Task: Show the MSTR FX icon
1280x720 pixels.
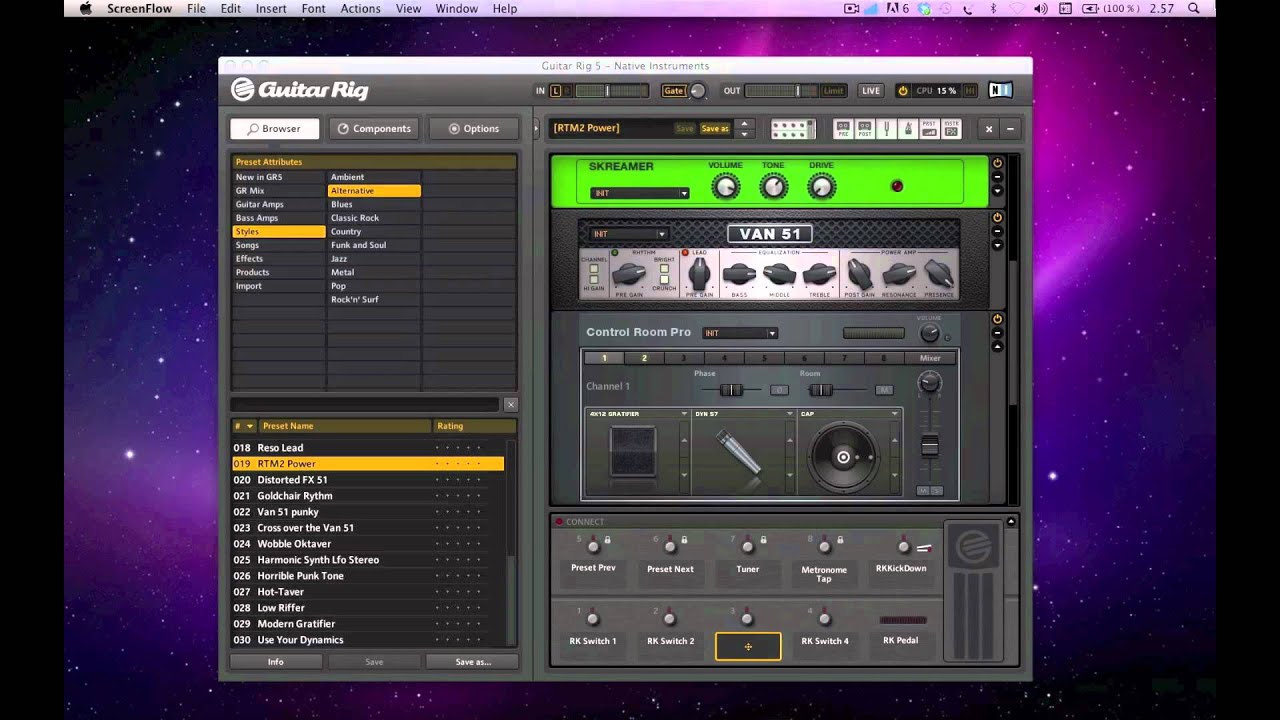Action: click(951, 129)
